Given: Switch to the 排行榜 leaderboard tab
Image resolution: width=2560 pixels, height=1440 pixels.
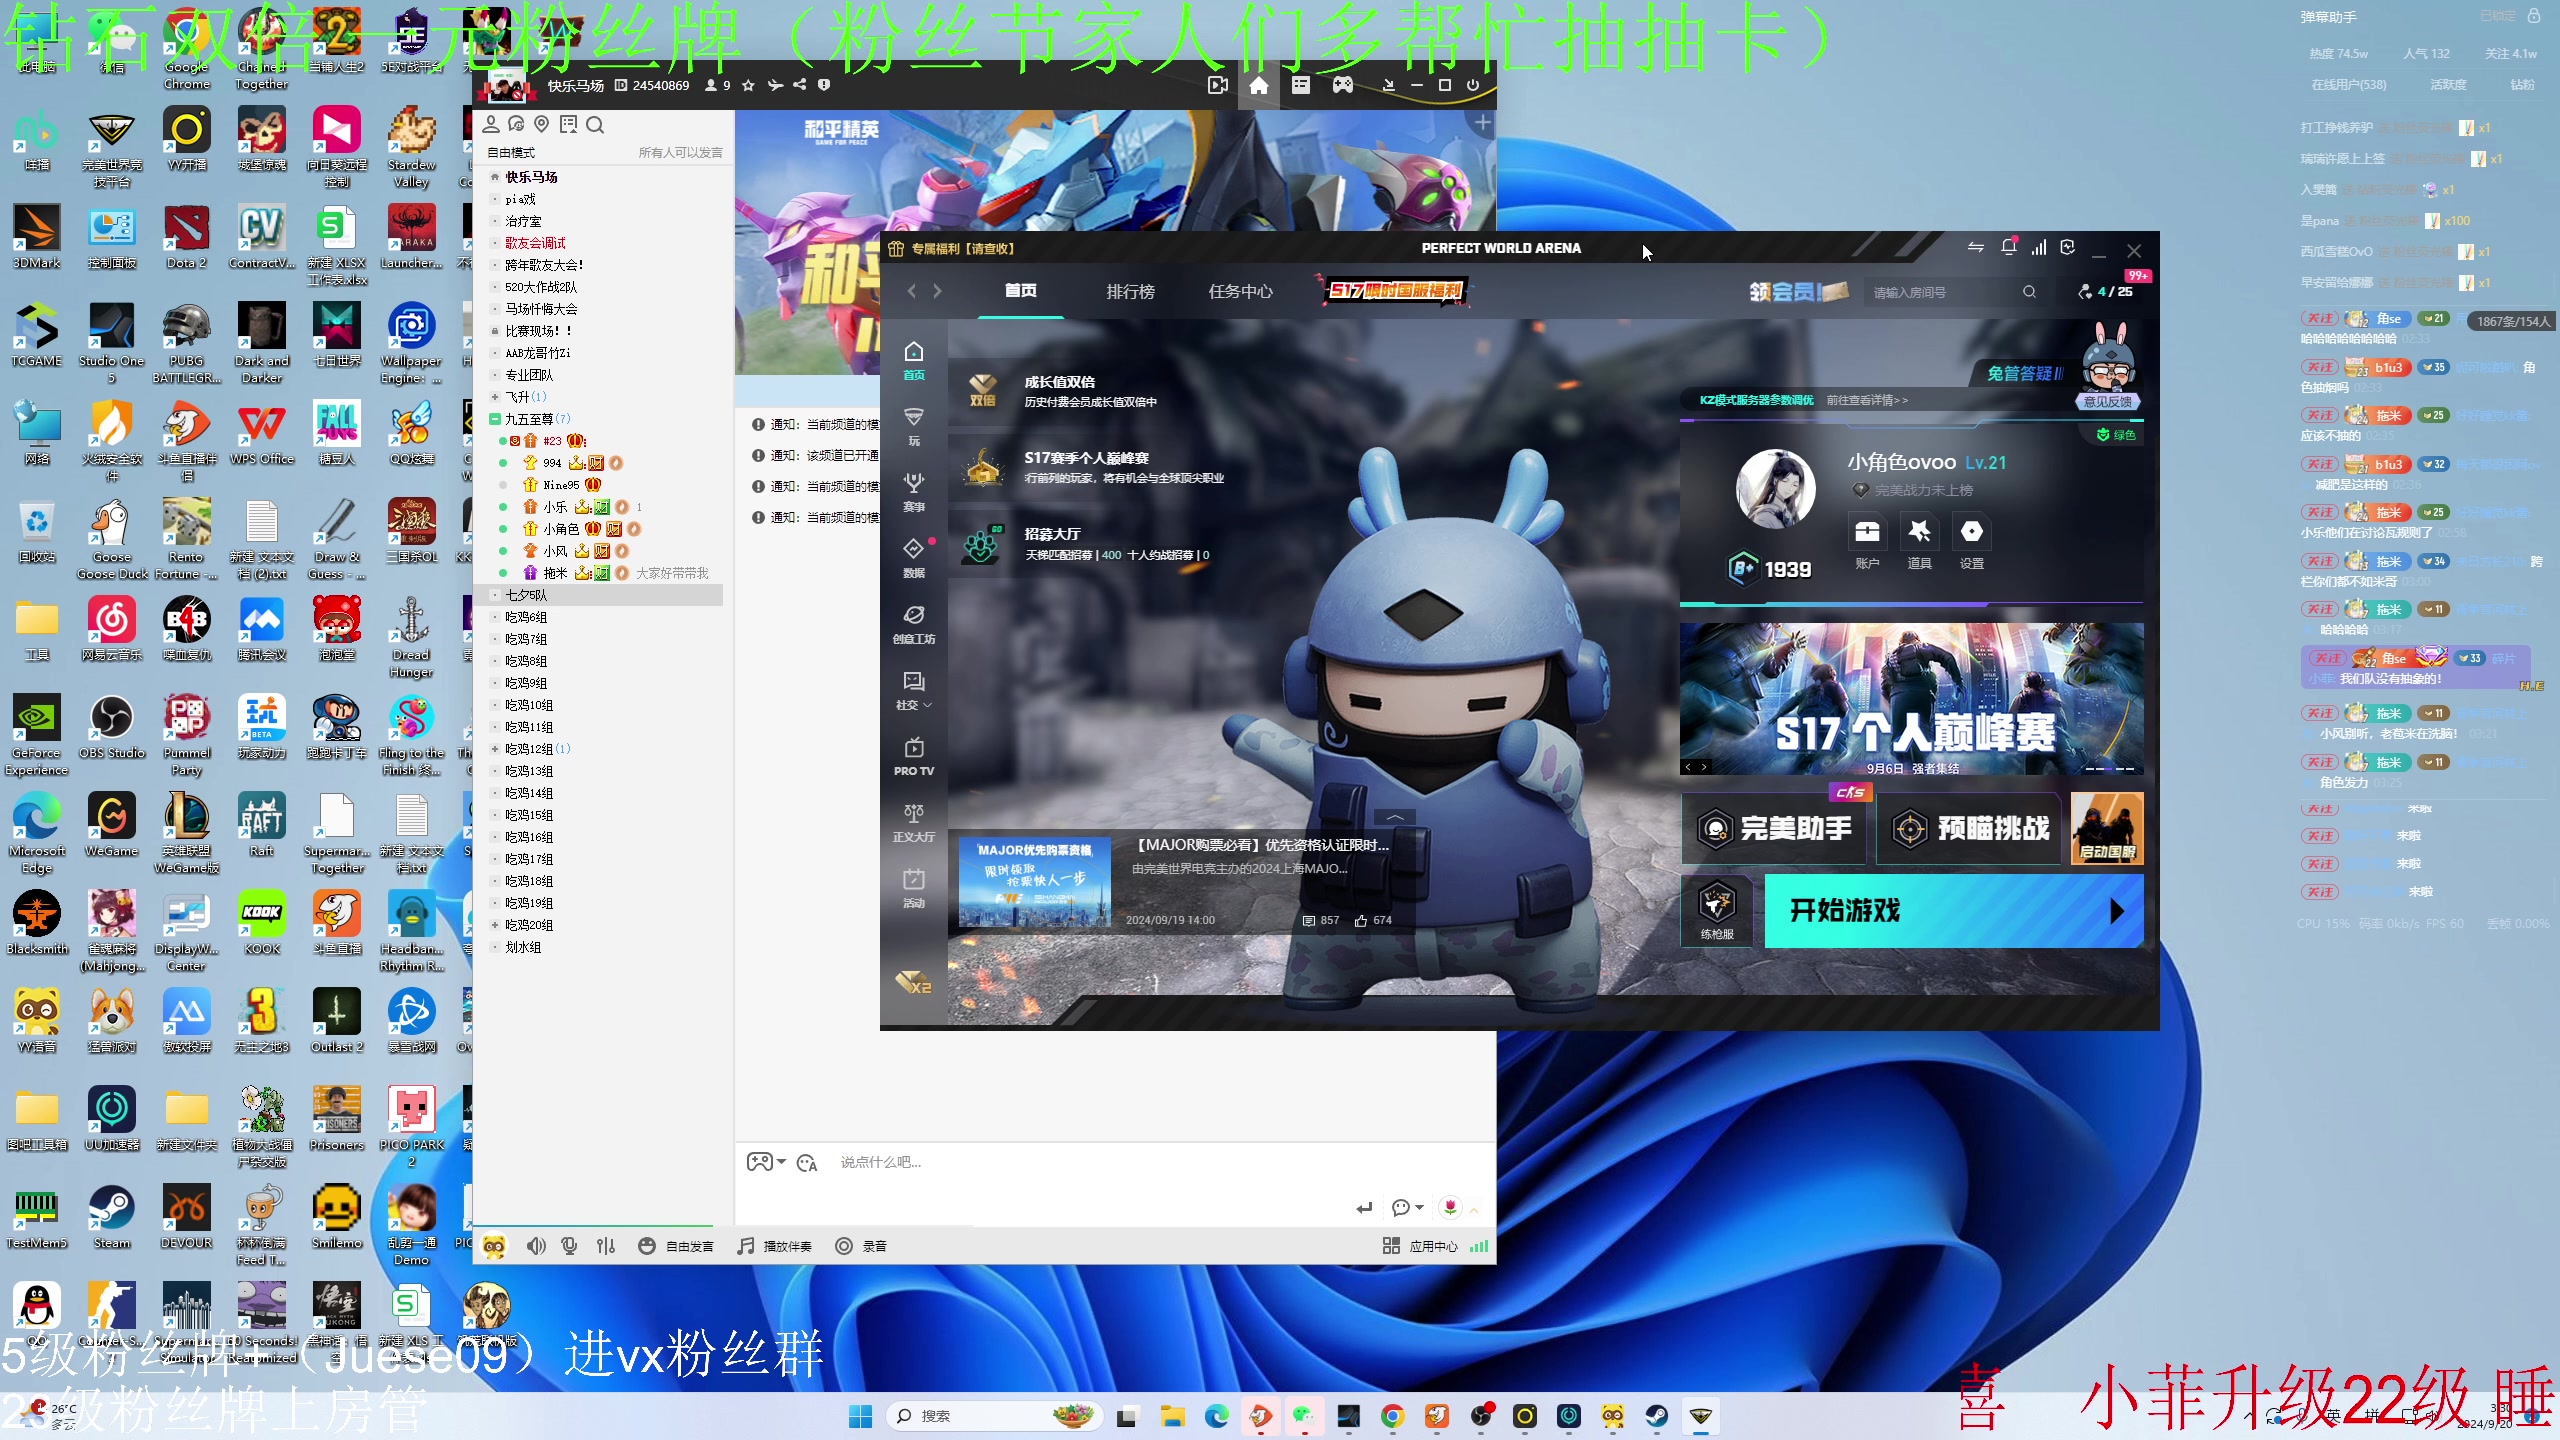Looking at the screenshot, I should click(1130, 291).
